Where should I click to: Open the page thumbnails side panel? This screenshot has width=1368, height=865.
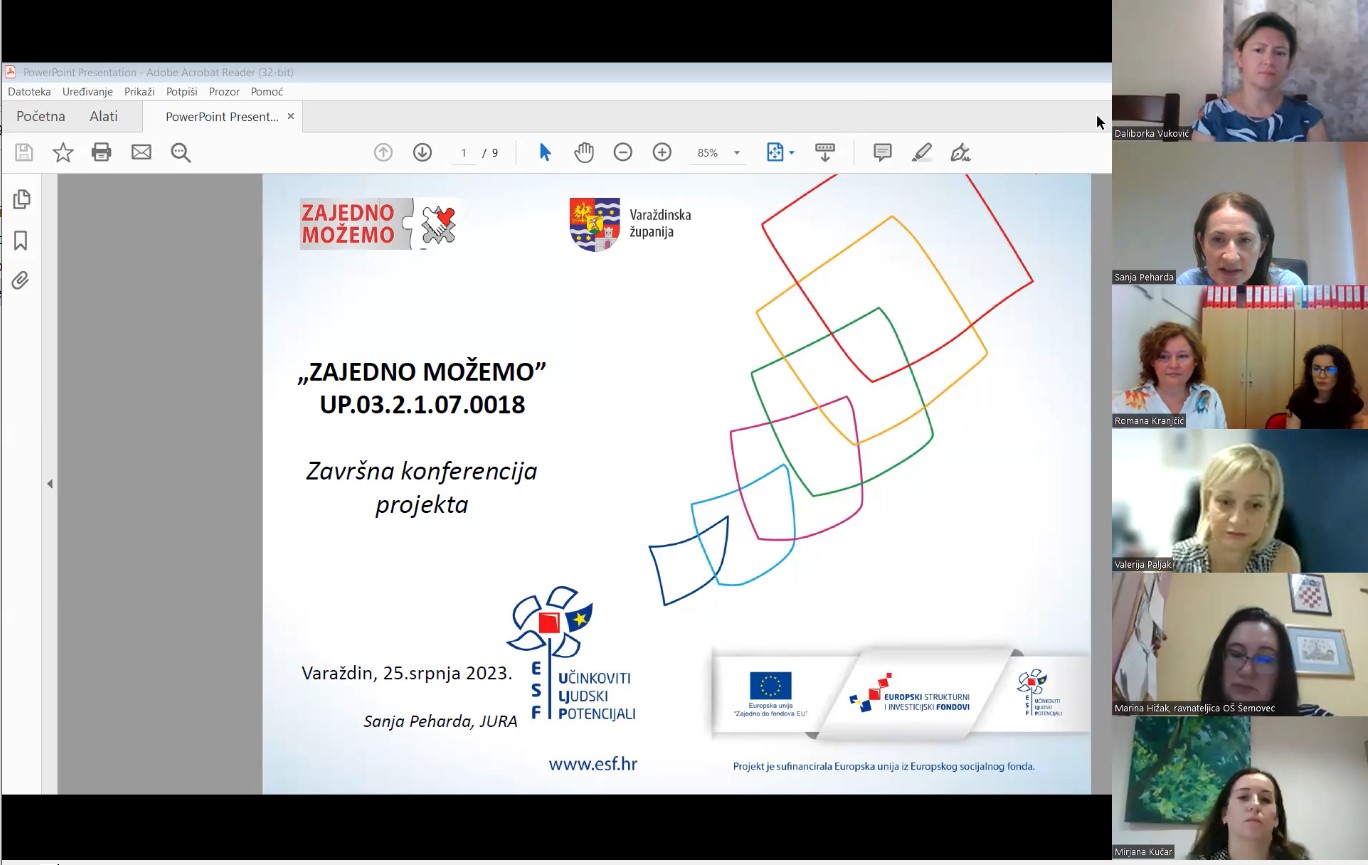coord(21,200)
